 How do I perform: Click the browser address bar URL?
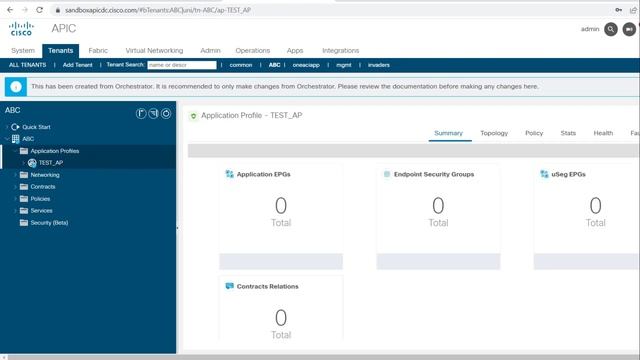click(158, 10)
